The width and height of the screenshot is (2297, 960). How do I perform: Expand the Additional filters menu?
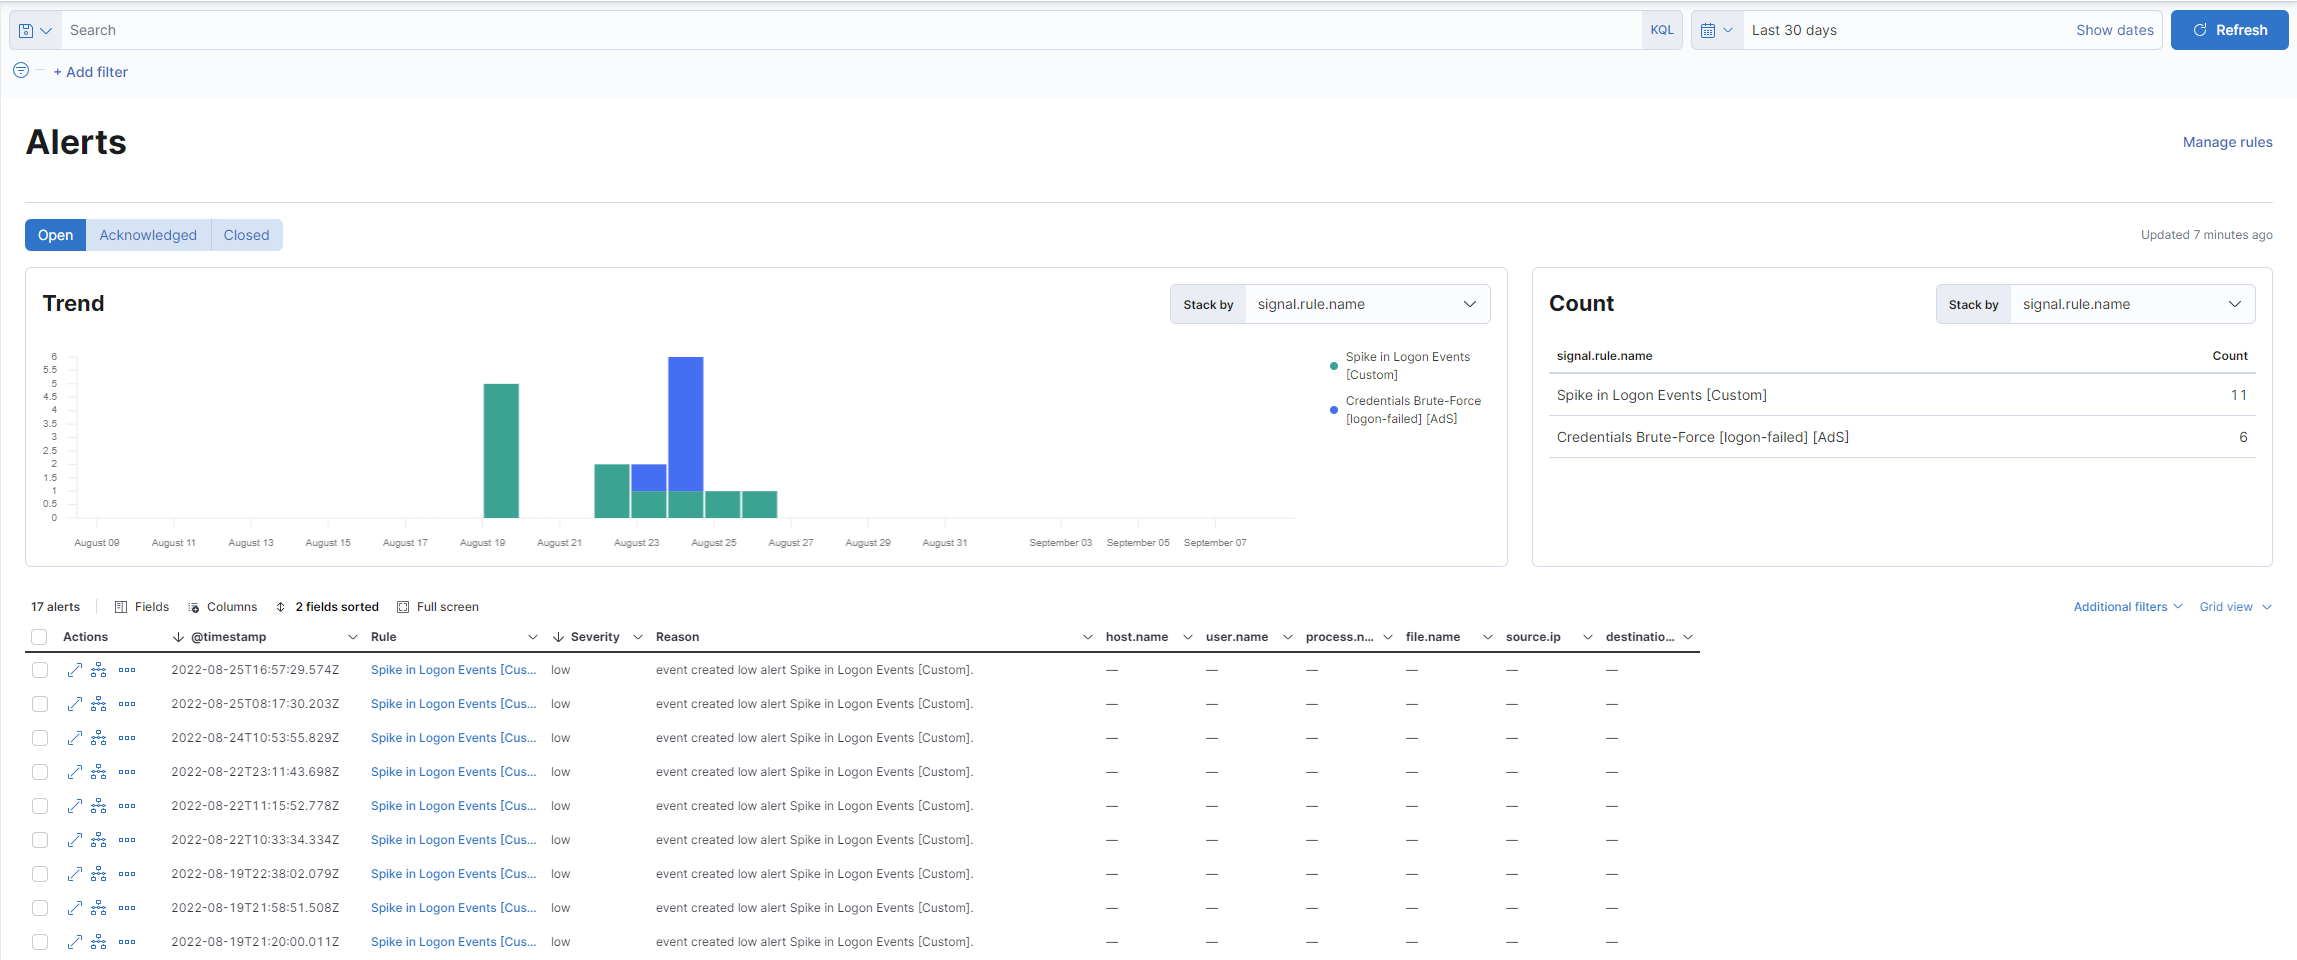click(x=2127, y=607)
